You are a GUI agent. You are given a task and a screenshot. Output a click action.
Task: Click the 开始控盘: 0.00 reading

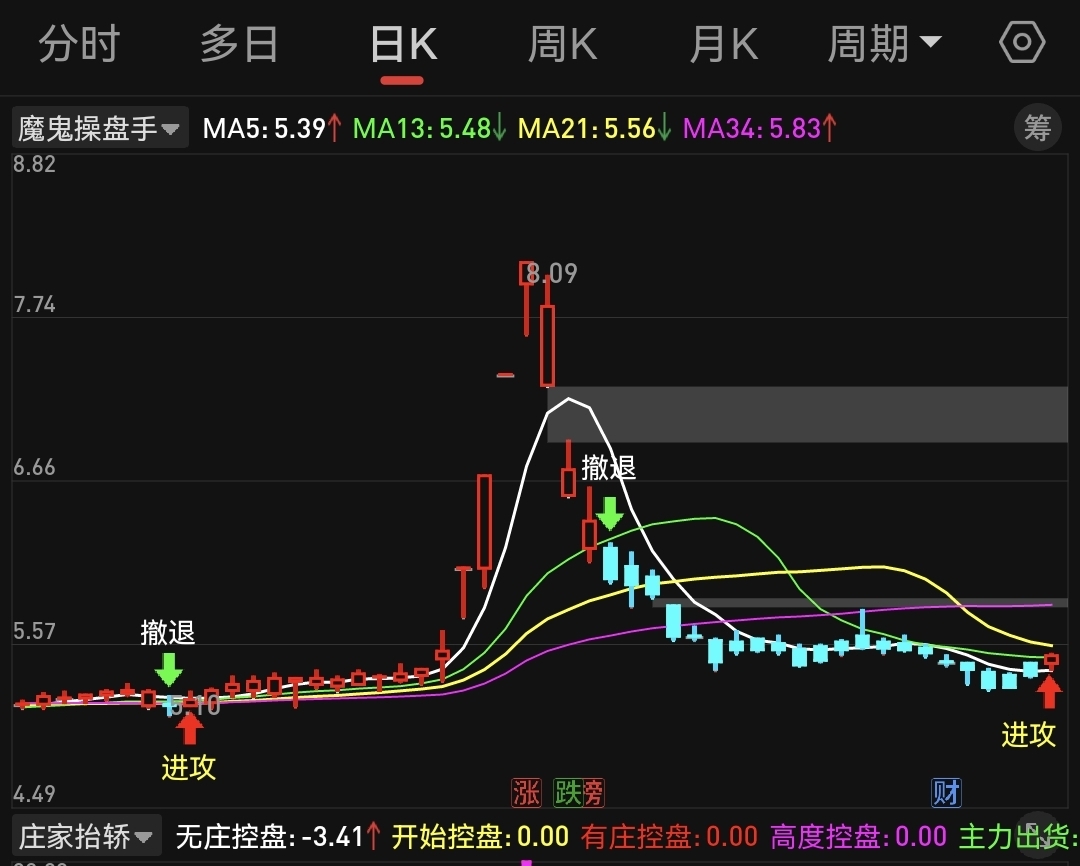(x=480, y=836)
